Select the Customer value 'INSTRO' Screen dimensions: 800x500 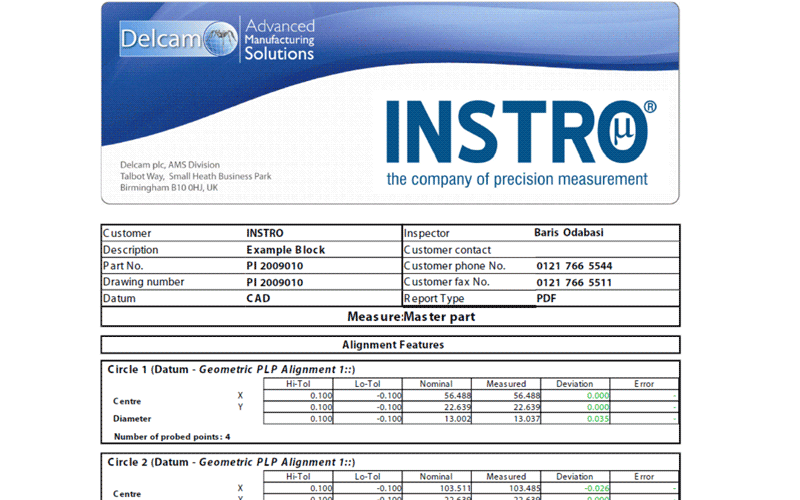pyautogui.click(x=265, y=233)
